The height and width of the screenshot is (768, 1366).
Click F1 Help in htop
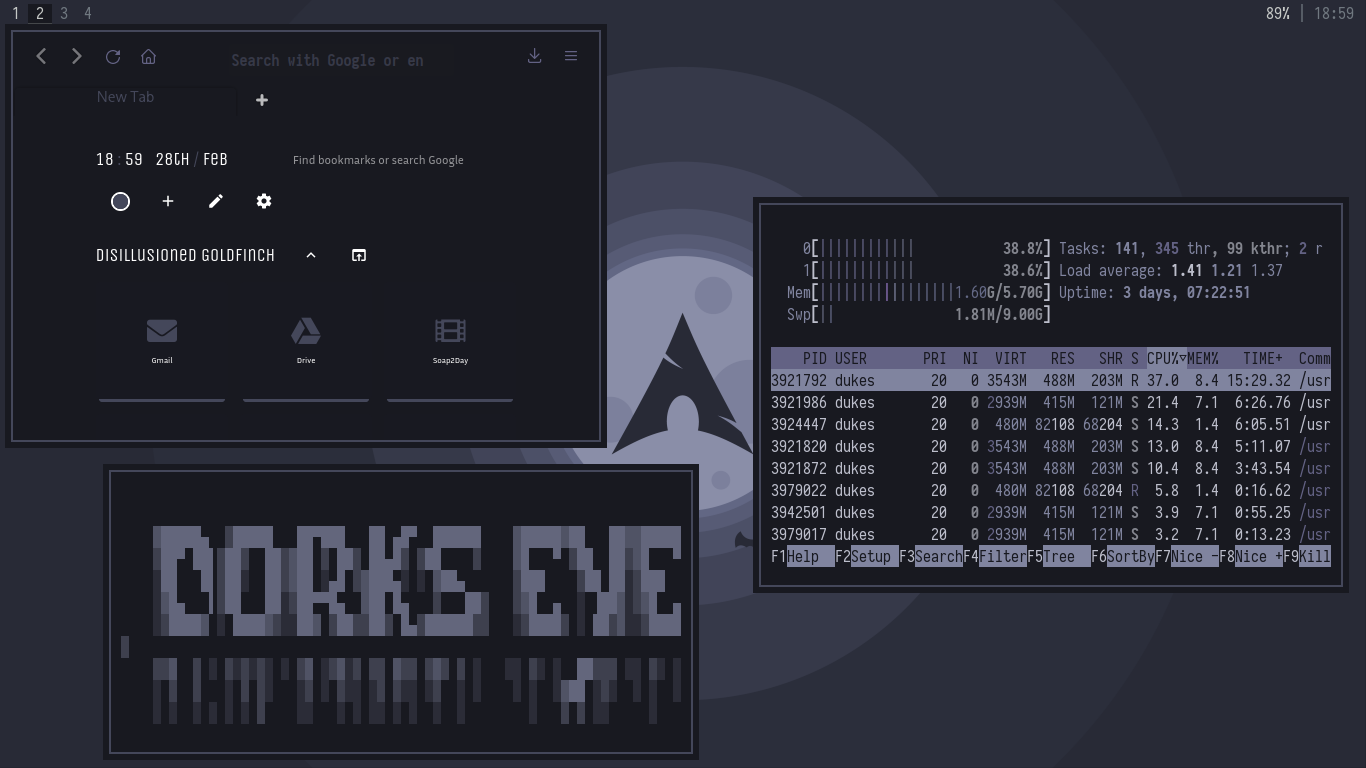pos(803,557)
